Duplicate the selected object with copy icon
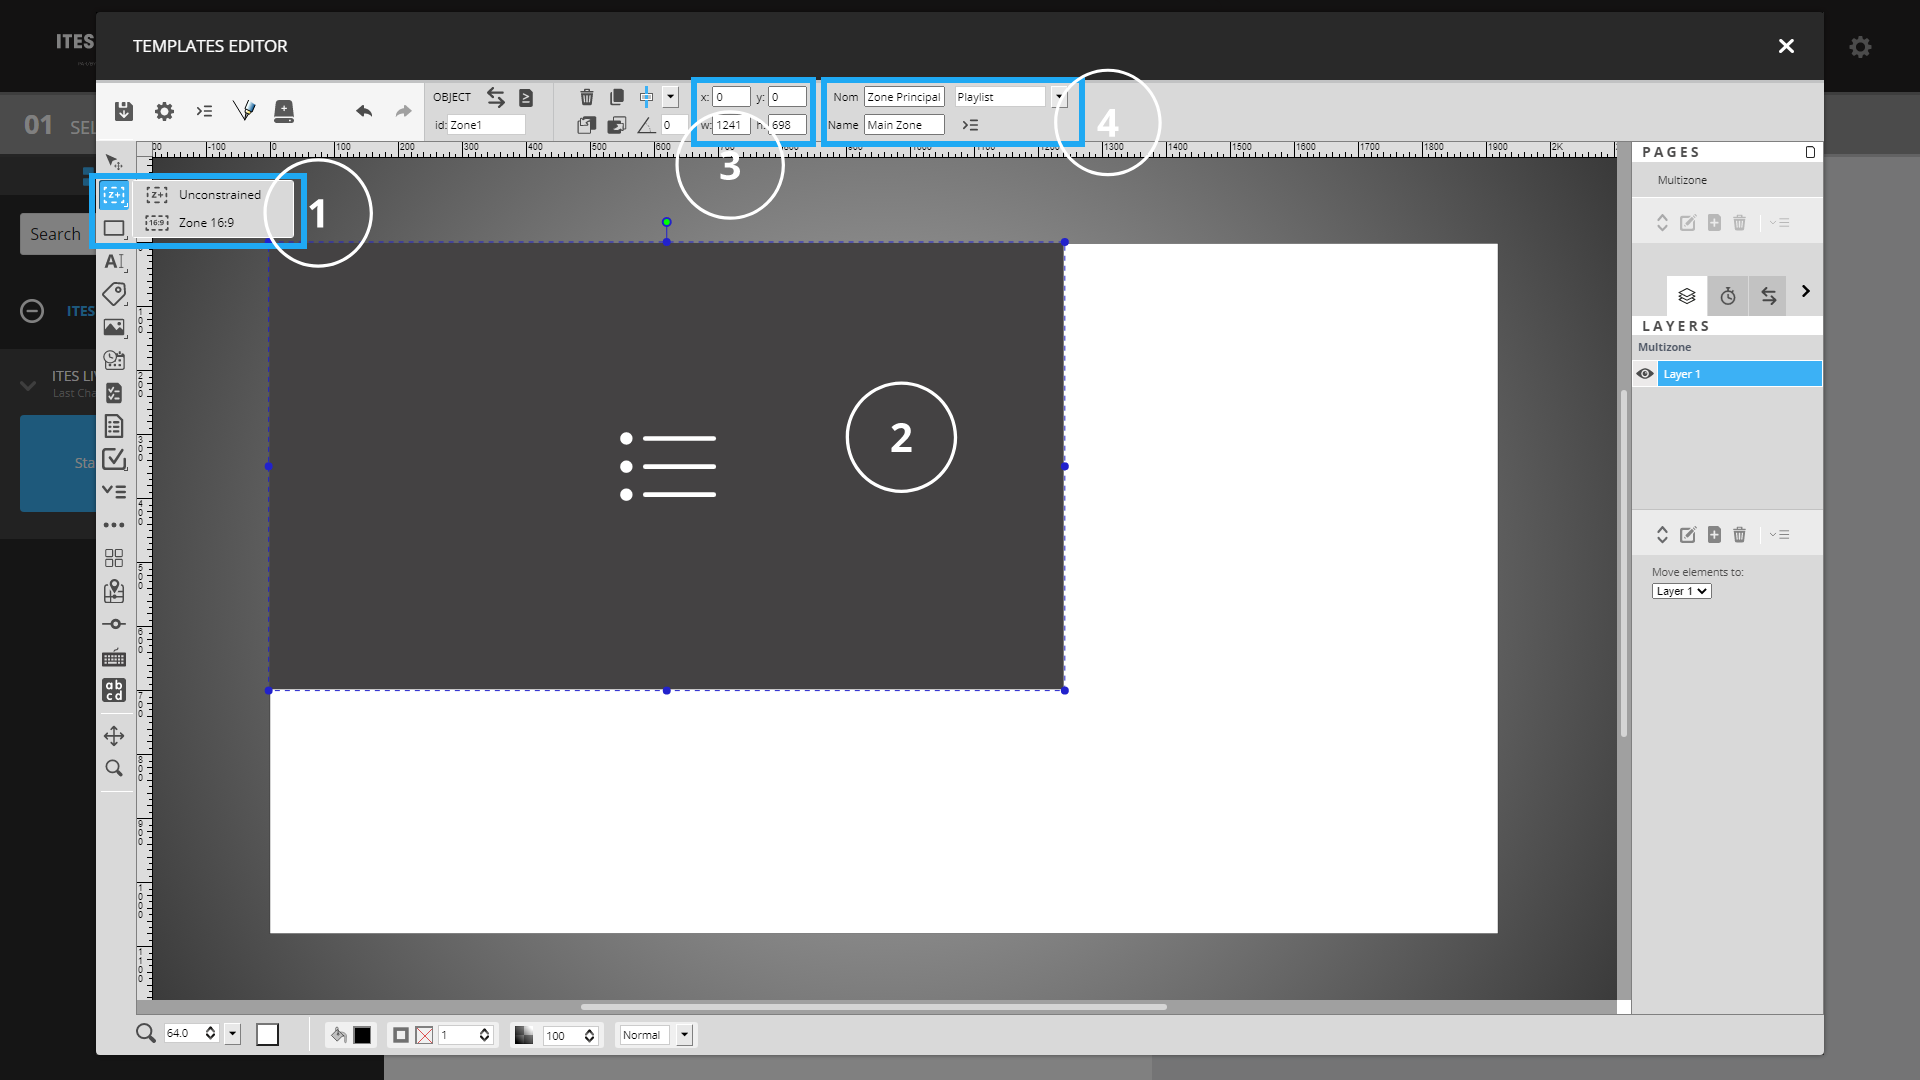This screenshot has height=1080, width=1920. (x=617, y=97)
